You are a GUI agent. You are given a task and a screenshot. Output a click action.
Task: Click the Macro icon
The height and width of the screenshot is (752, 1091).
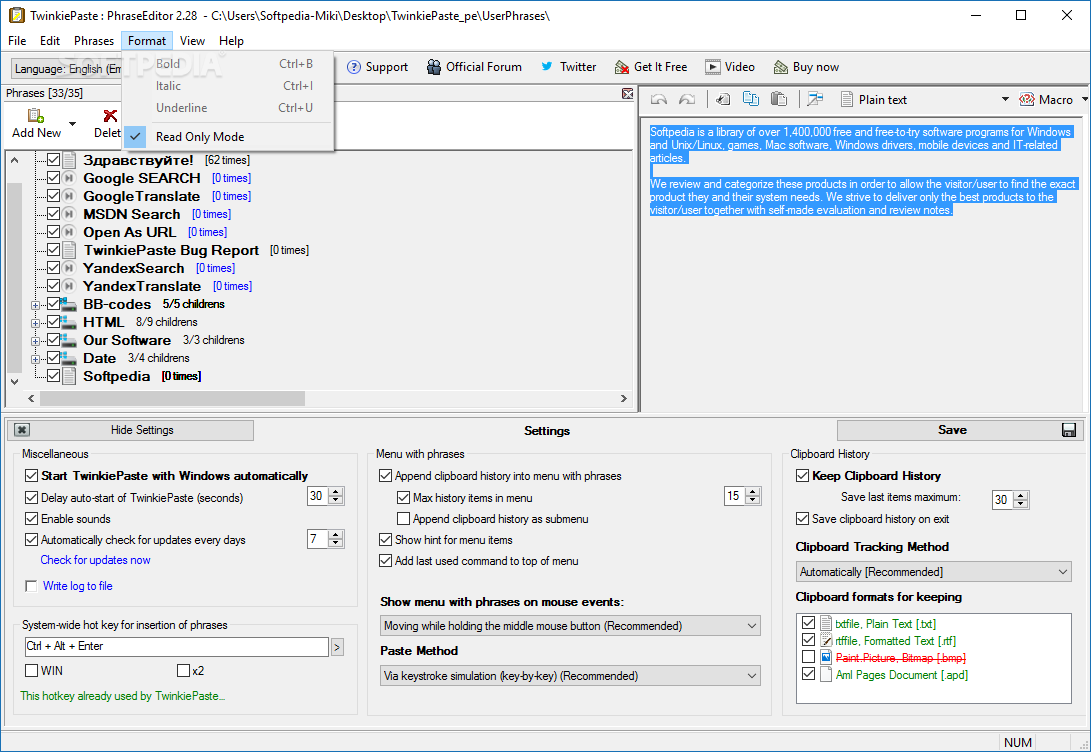1026,99
